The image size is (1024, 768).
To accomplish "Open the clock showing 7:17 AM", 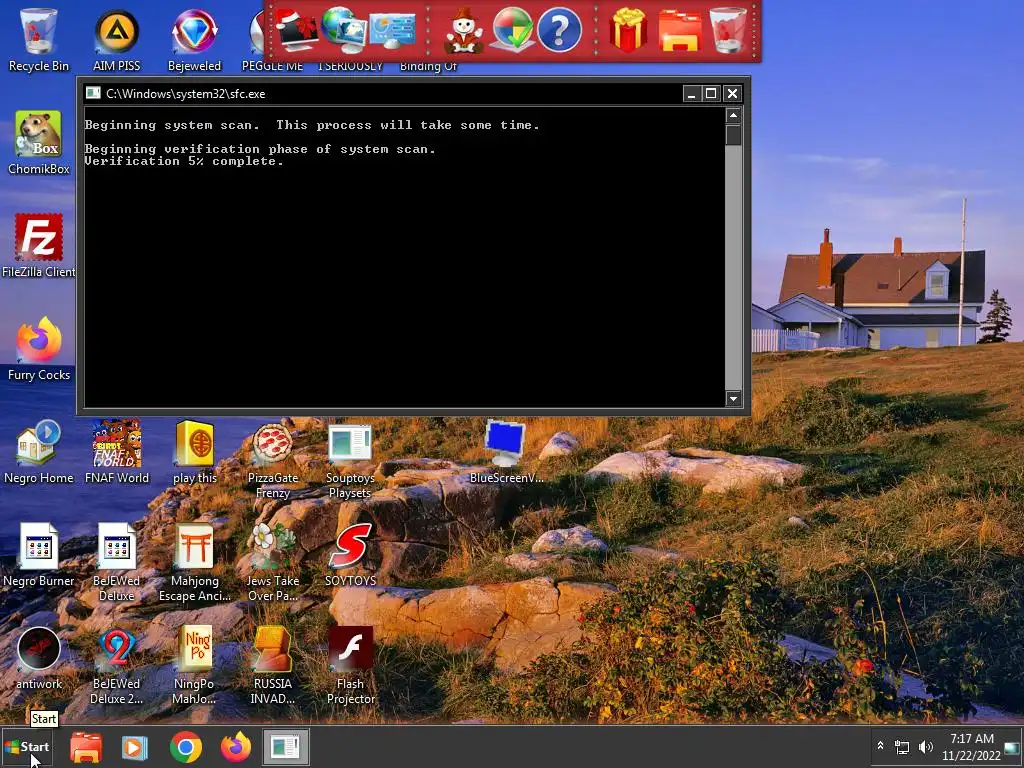I will 972,747.
